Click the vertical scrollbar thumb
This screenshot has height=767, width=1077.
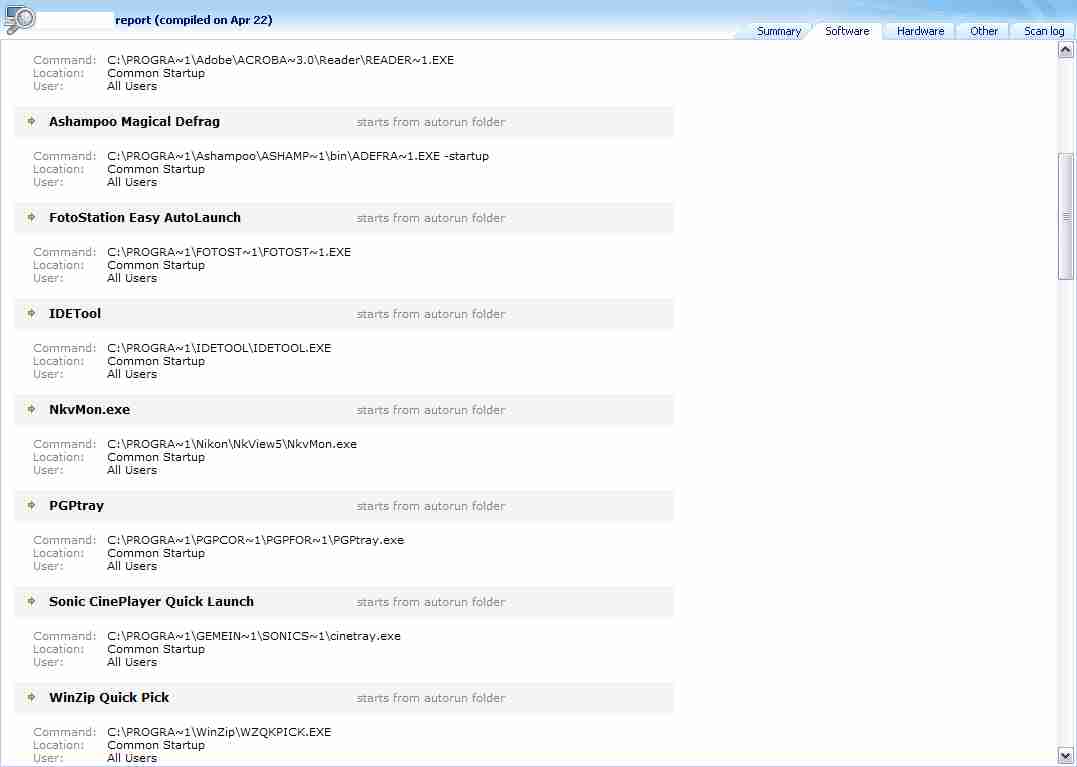click(1066, 216)
